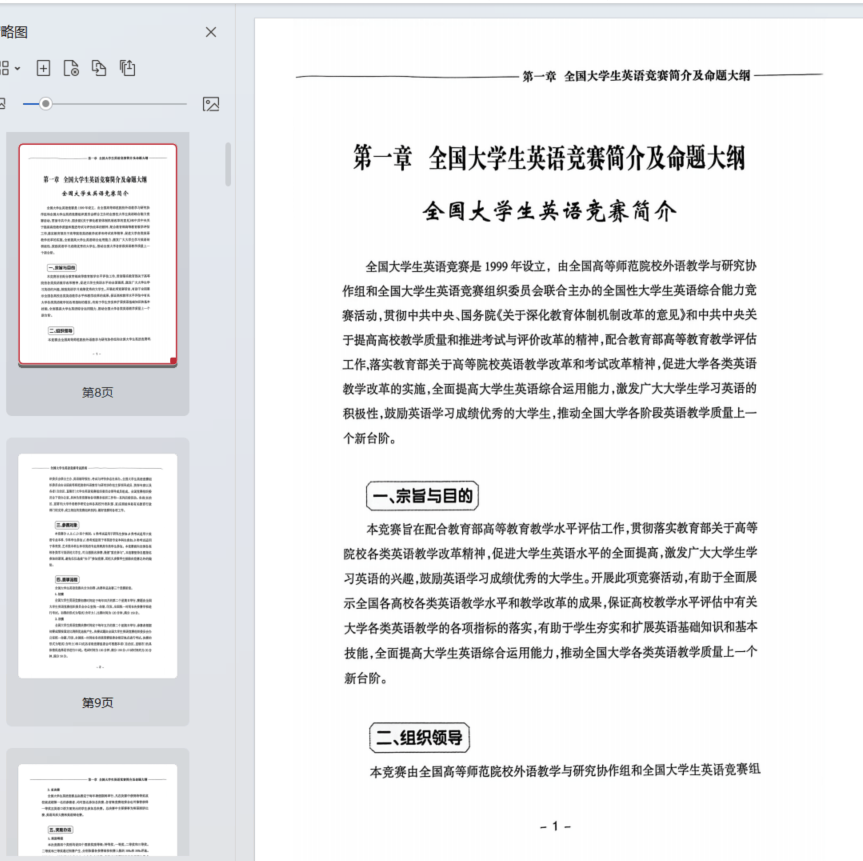Click the extract pages icon with up arrow
Screen dimensions: 863x861
(x=128, y=68)
